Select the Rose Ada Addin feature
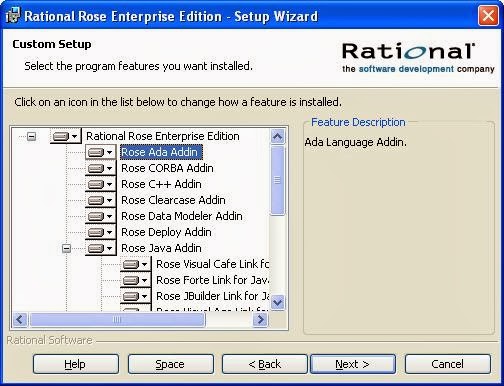Image resolution: width=504 pixels, height=386 pixels. (x=161, y=152)
